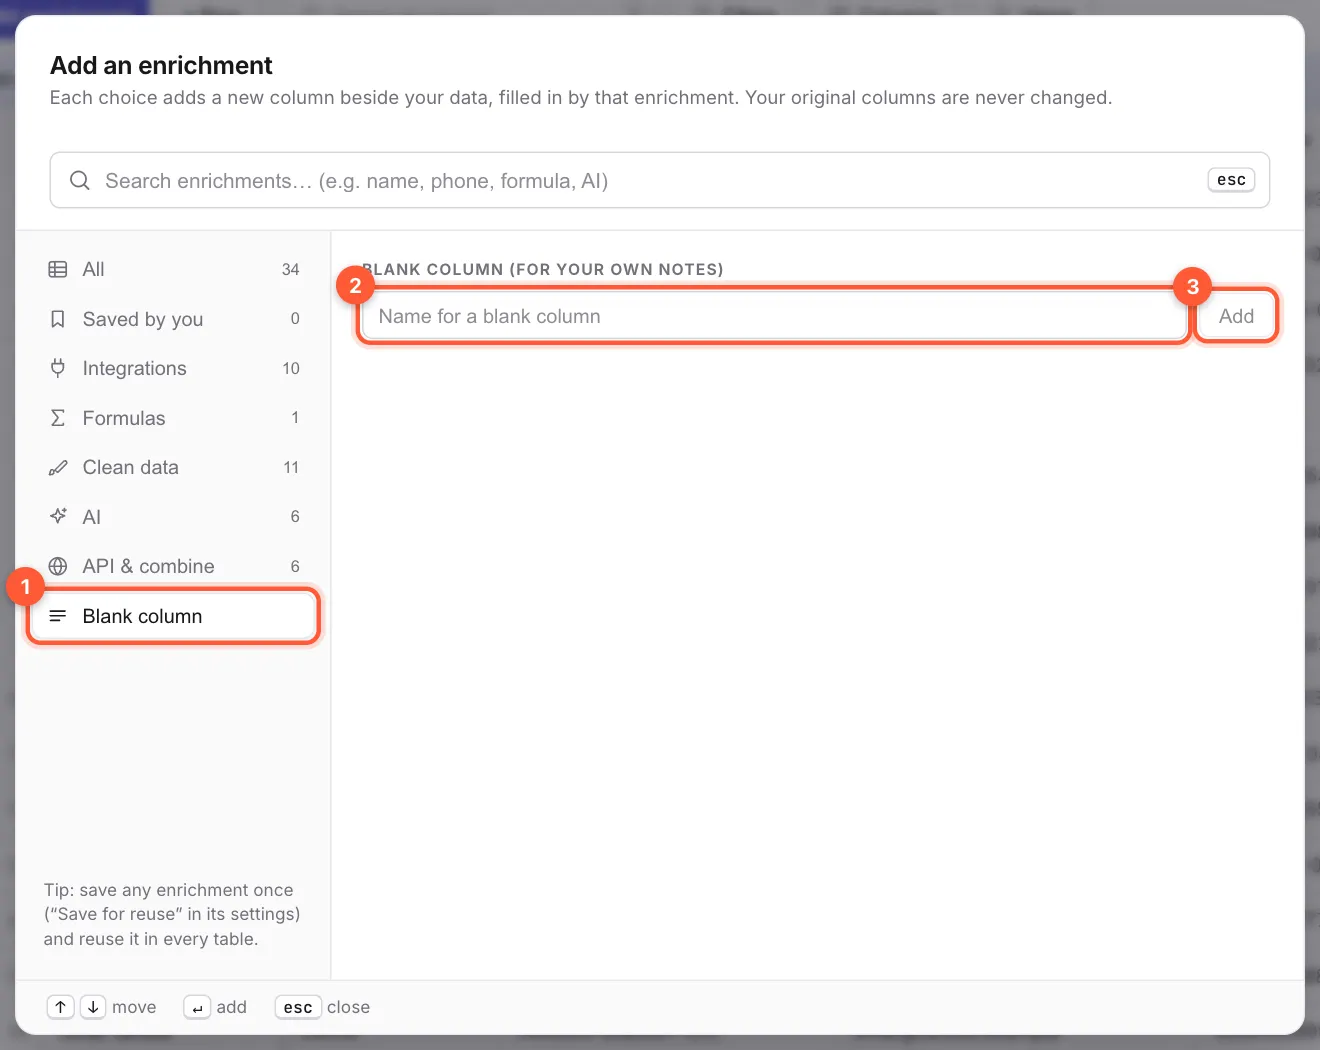Image resolution: width=1320 pixels, height=1050 pixels.
Task: Click the 'Add an enrichment' heading
Action: [161, 66]
